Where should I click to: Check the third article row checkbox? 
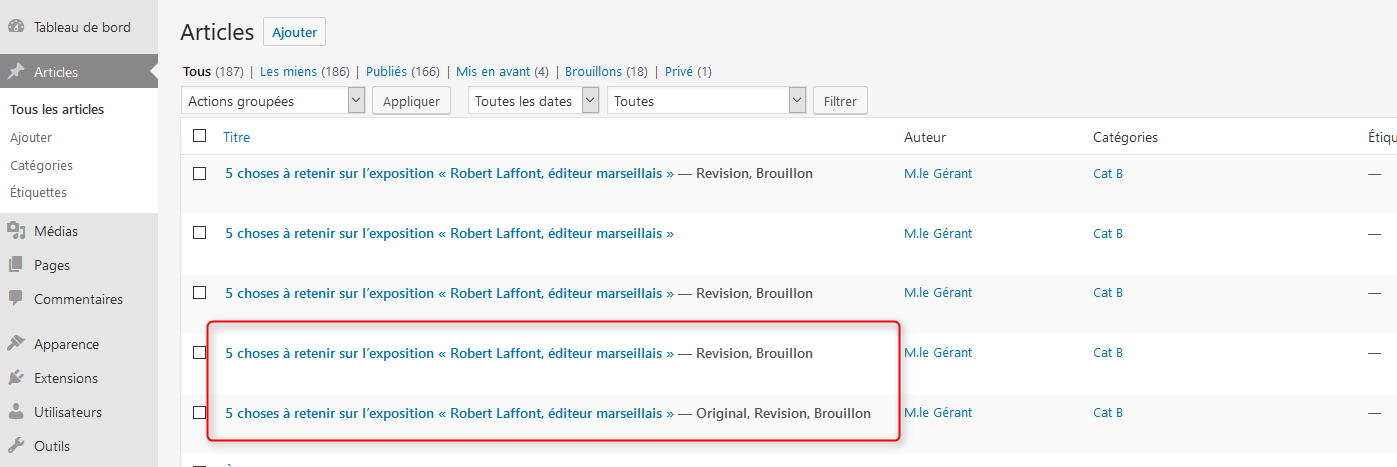click(x=199, y=293)
